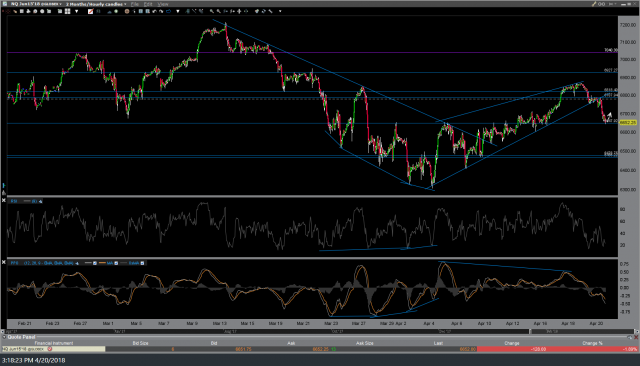Close the PPO indicator panel
Image resolution: width=640 pixels, height=366 pixels.
[4, 262]
